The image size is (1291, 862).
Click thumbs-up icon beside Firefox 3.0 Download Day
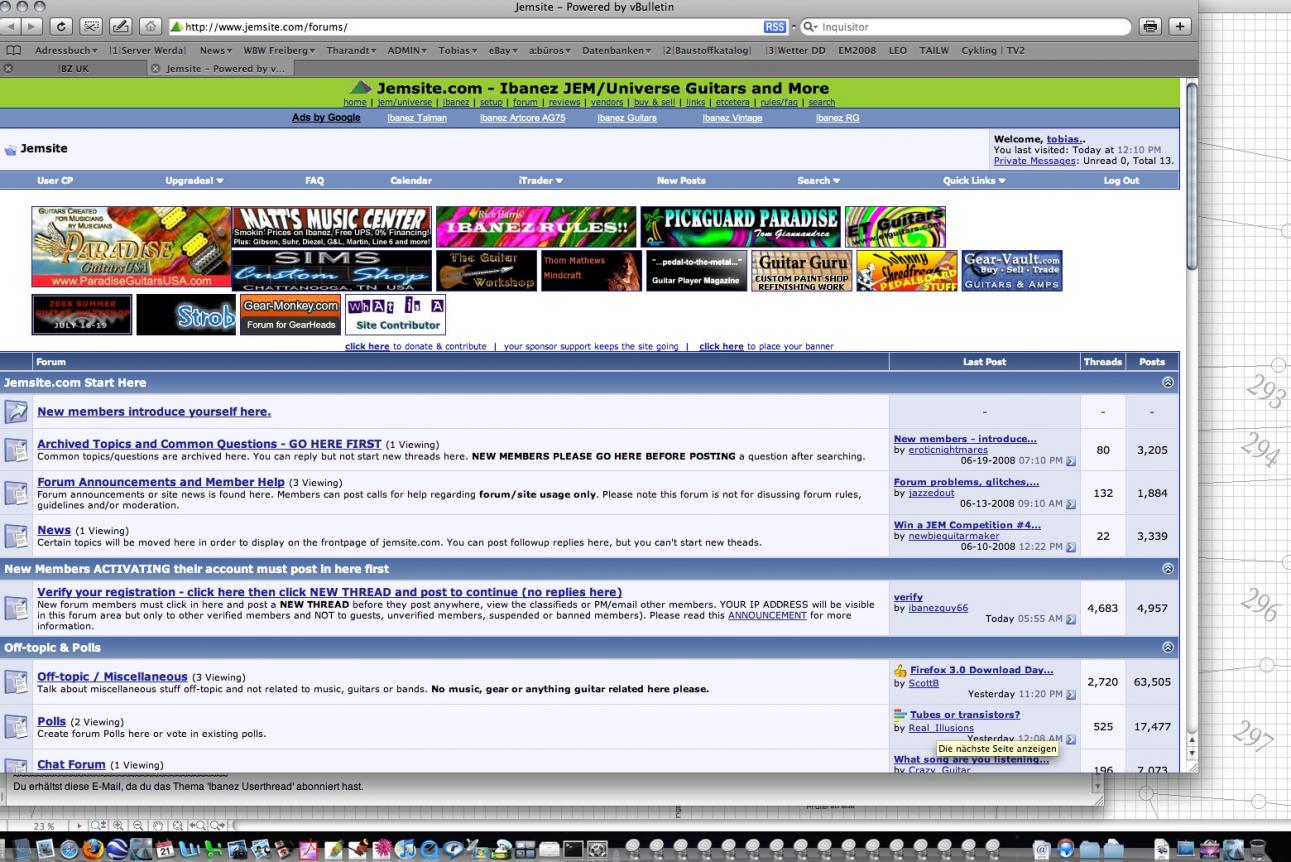click(x=900, y=670)
